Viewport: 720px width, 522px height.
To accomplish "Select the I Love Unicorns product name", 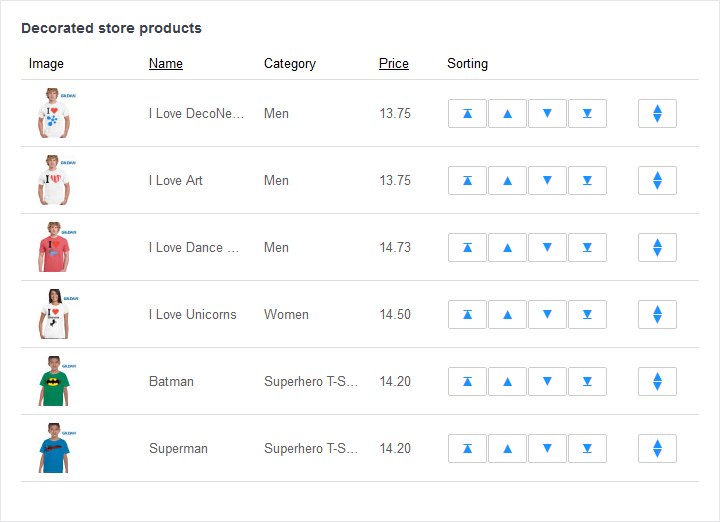I will (193, 315).
